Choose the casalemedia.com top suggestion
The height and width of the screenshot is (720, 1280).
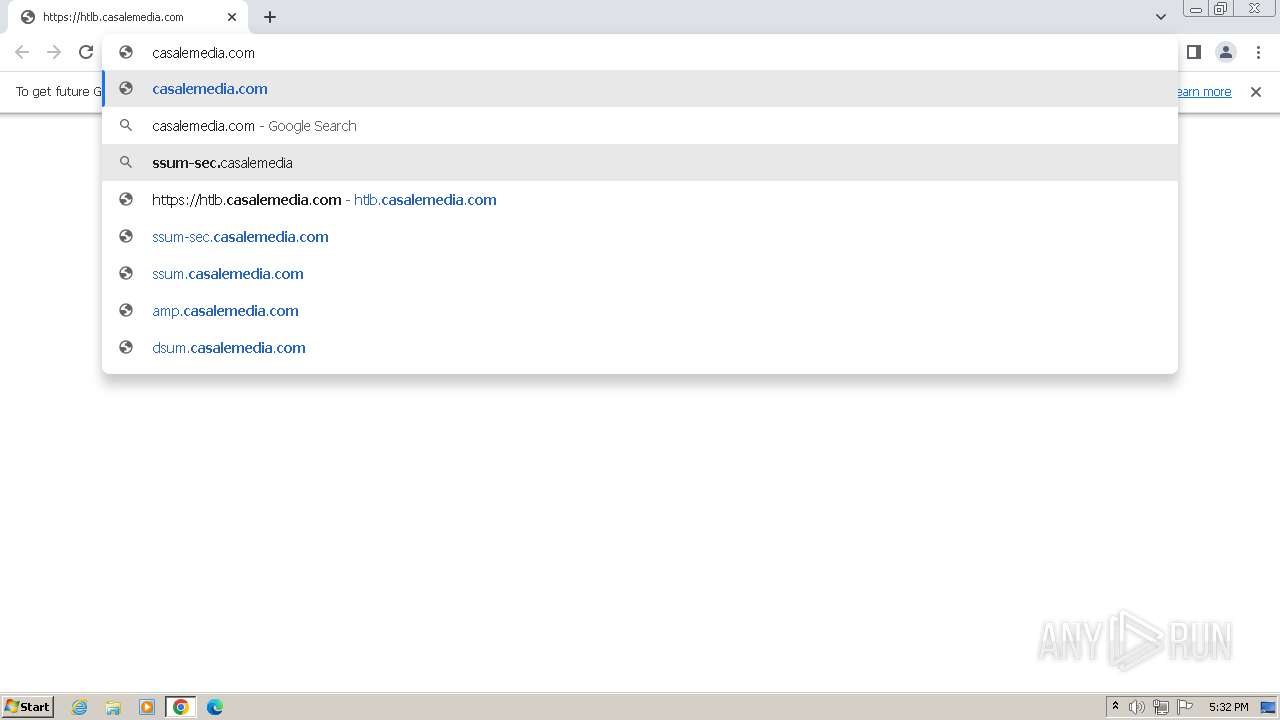[x=640, y=89]
